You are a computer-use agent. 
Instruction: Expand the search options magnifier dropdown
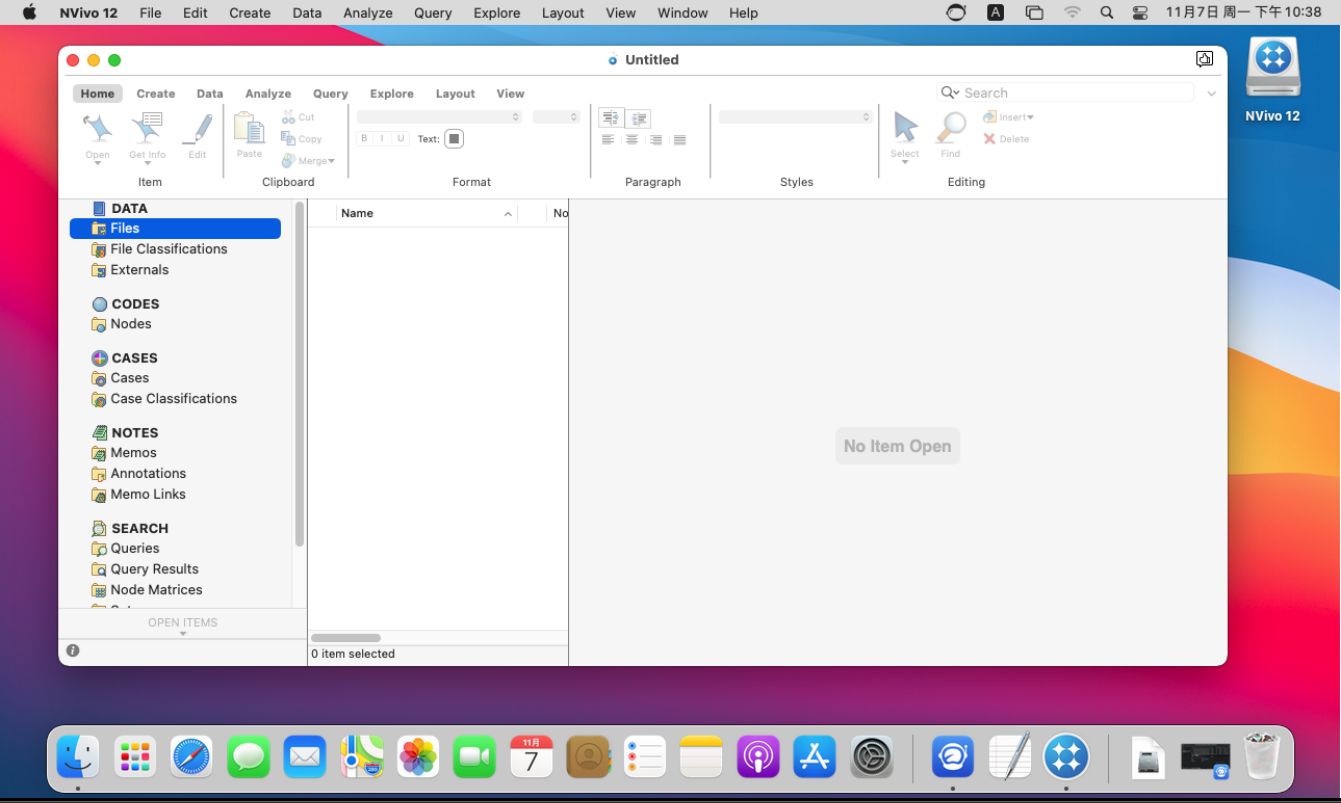pos(949,93)
